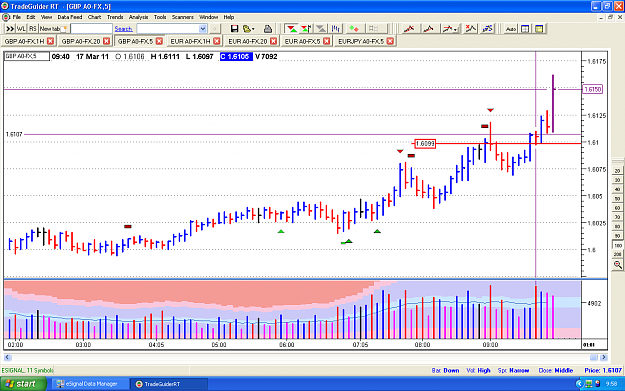The height and width of the screenshot is (391, 625).
Task: Toggle the grey triangle indicators icon
Action: 320,29
